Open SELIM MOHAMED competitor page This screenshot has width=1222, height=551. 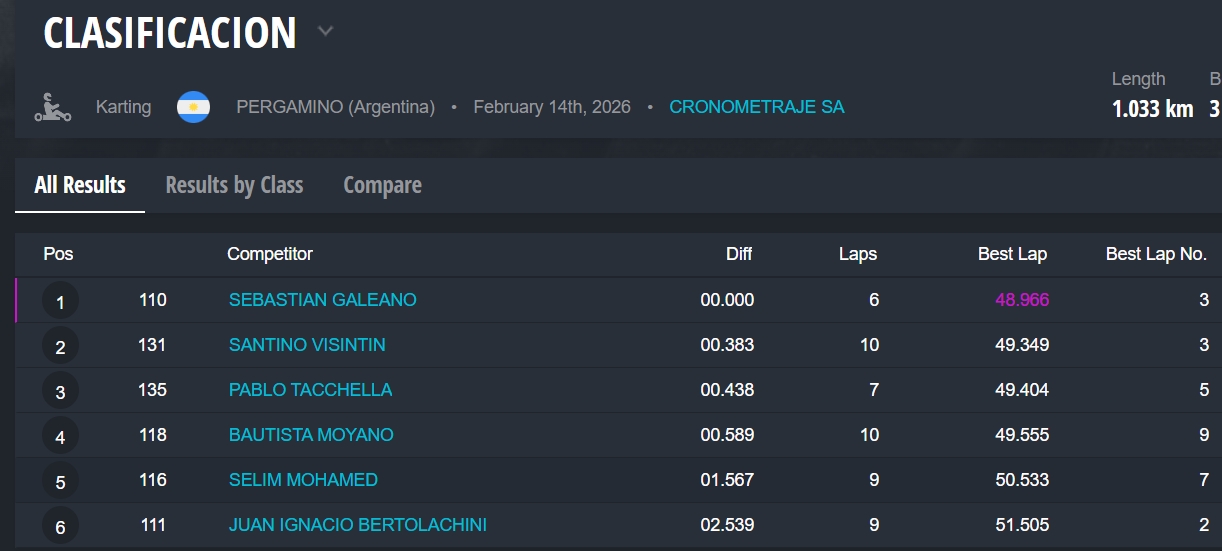click(x=303, y=480)
